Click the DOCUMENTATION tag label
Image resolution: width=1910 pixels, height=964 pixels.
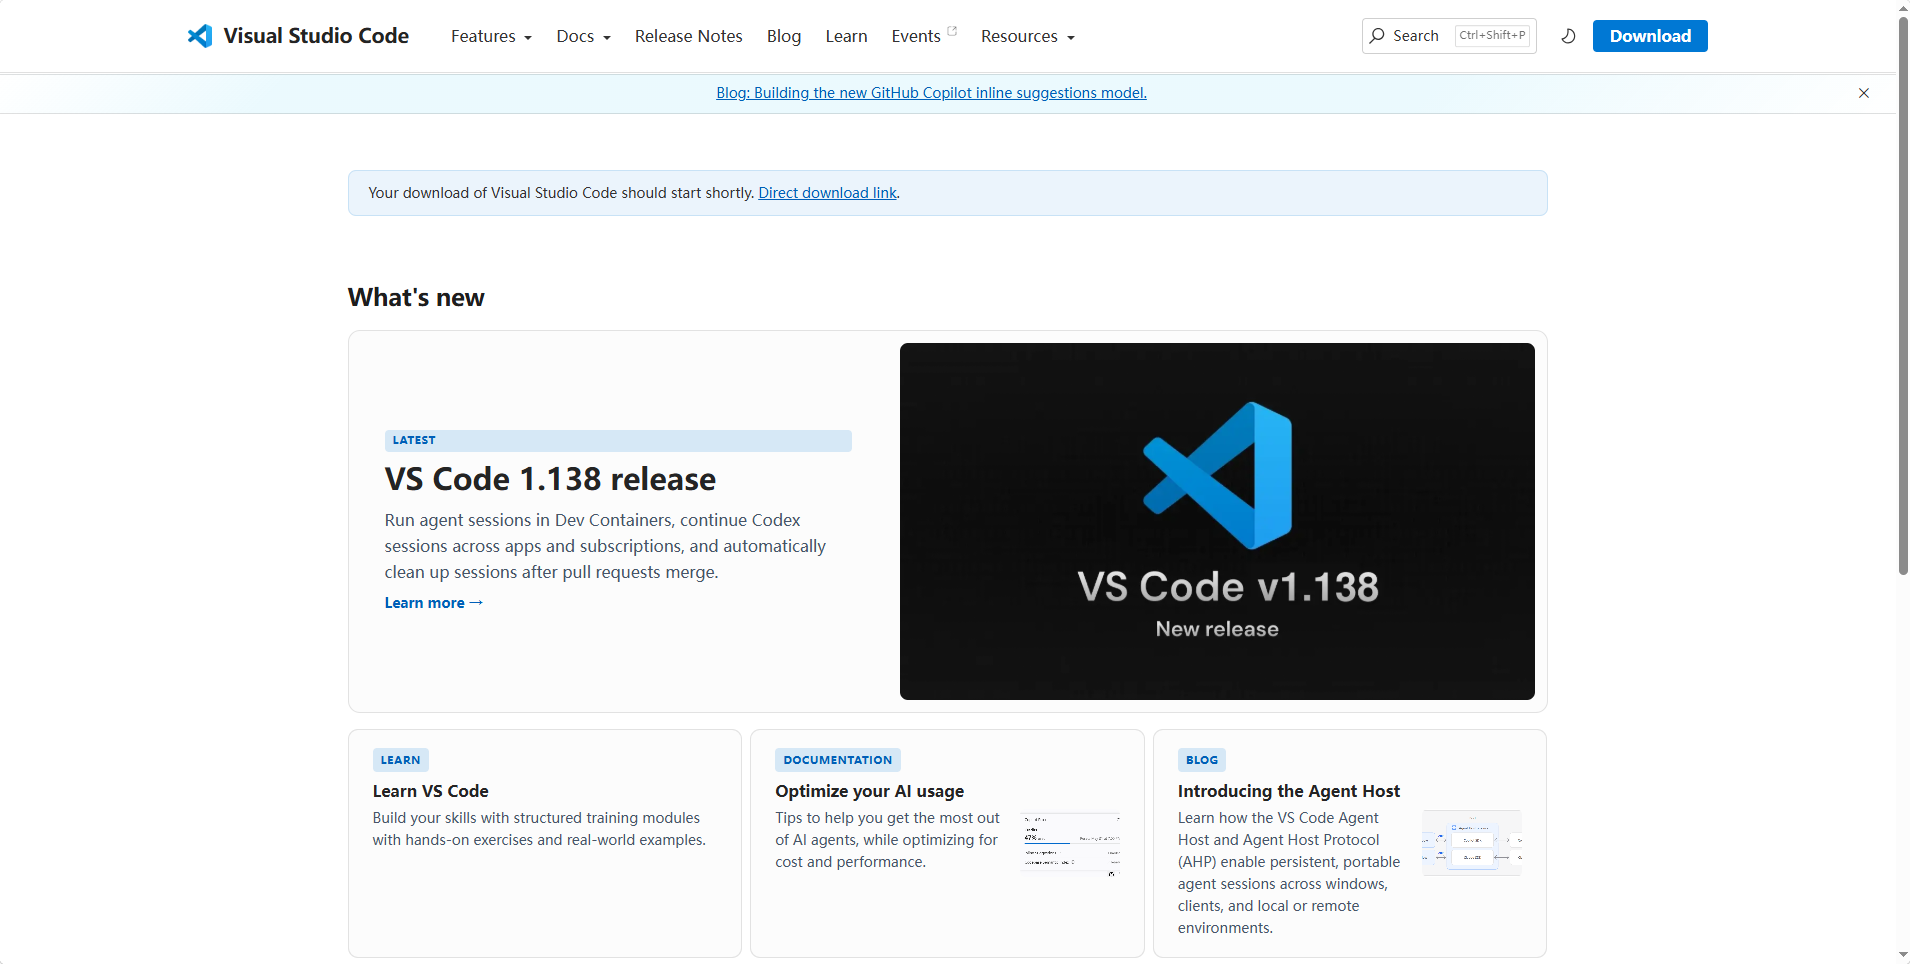click(838, 760)
